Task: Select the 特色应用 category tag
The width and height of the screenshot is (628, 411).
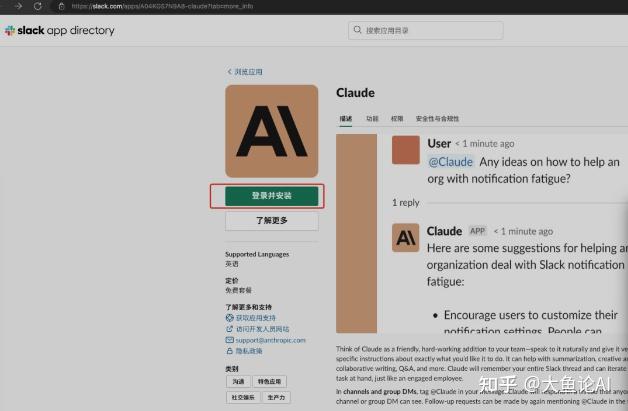Action: [x=269, y=381]
